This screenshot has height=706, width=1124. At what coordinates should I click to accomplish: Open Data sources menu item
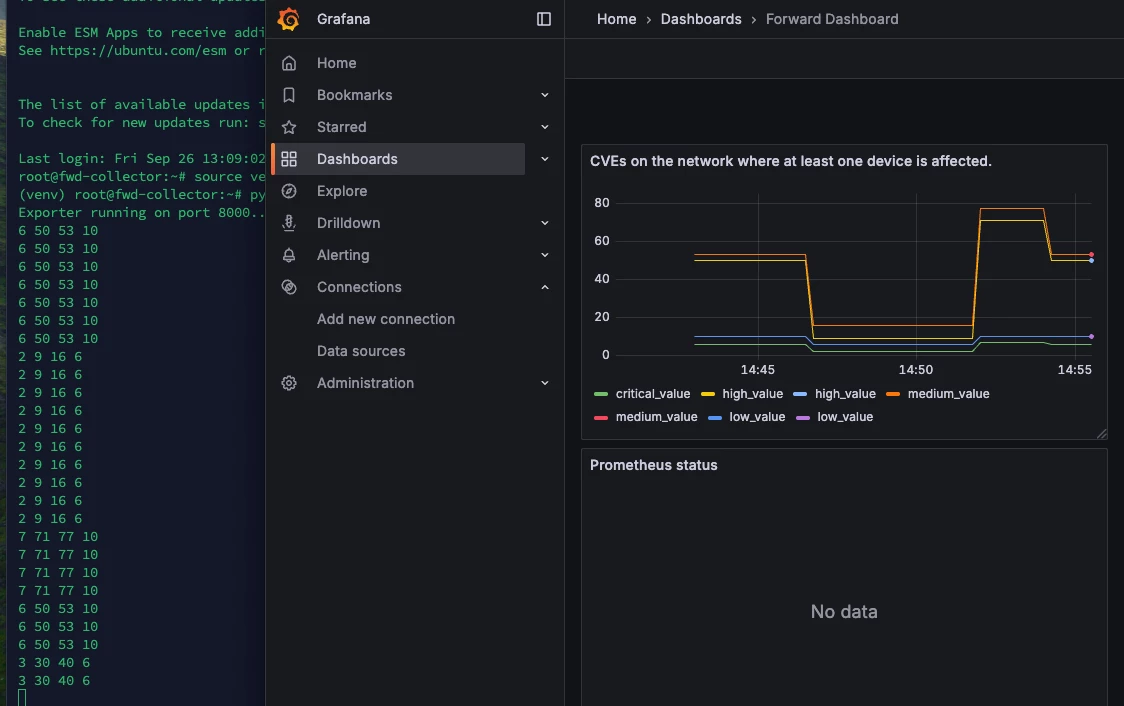tap(361, 351)
